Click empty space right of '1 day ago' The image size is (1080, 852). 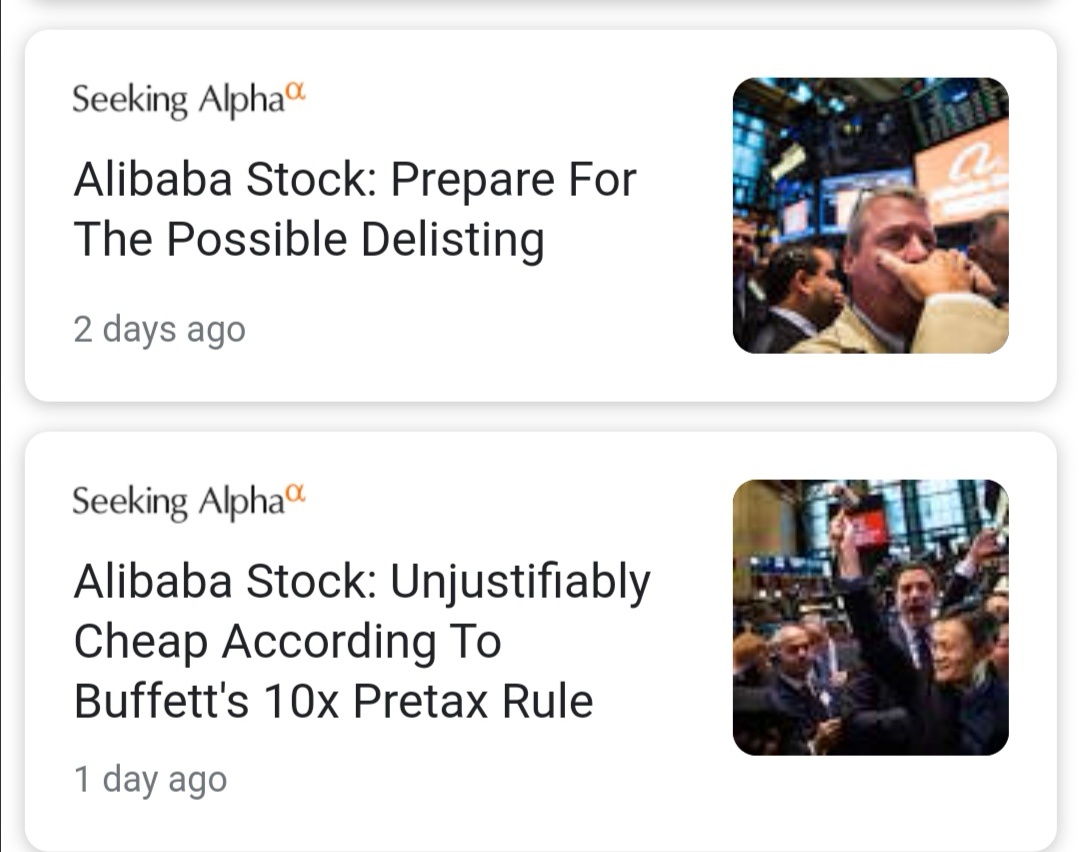click(x=480, y=780)
